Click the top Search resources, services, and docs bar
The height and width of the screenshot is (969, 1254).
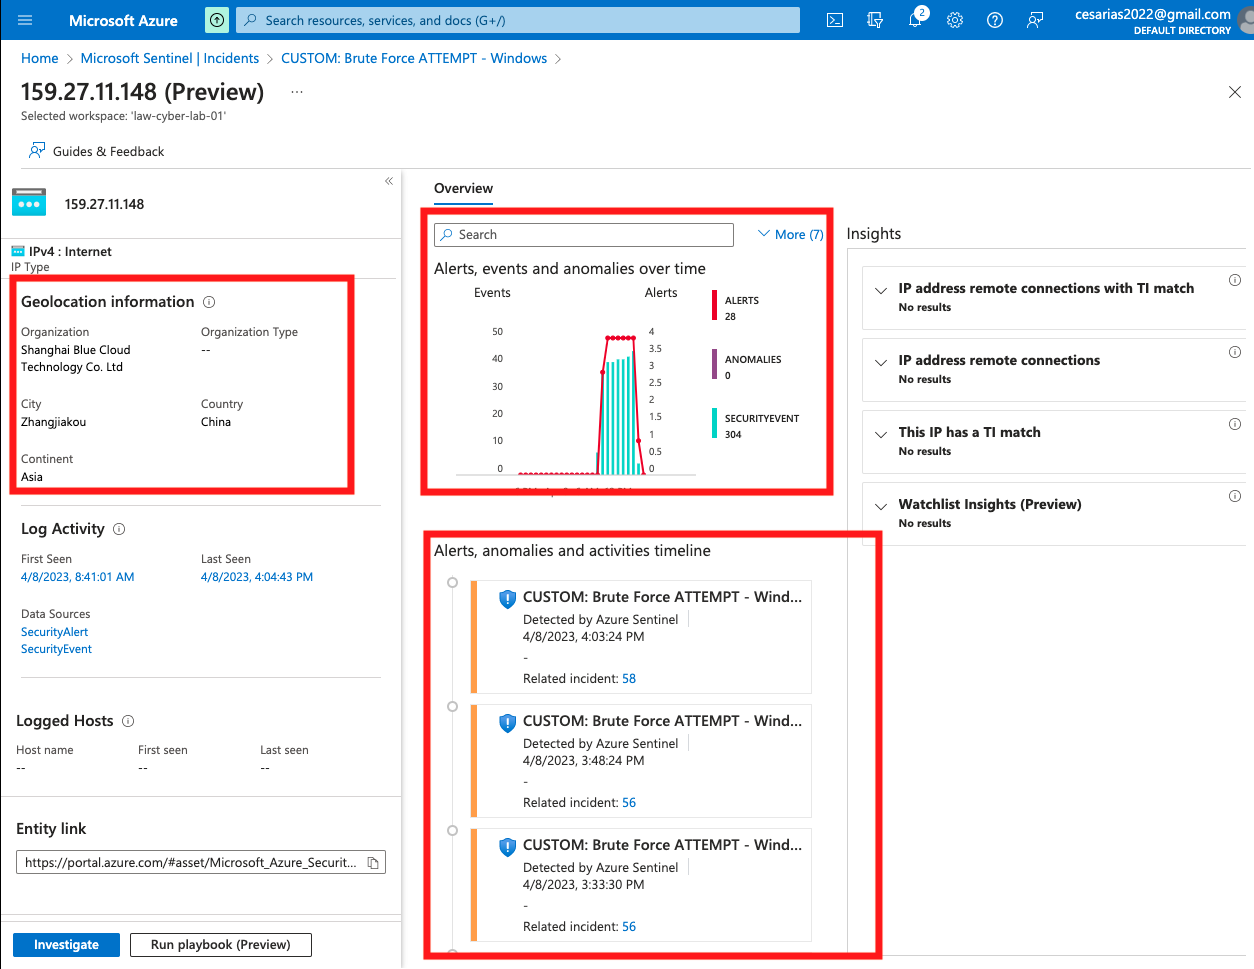click(518, 20)
